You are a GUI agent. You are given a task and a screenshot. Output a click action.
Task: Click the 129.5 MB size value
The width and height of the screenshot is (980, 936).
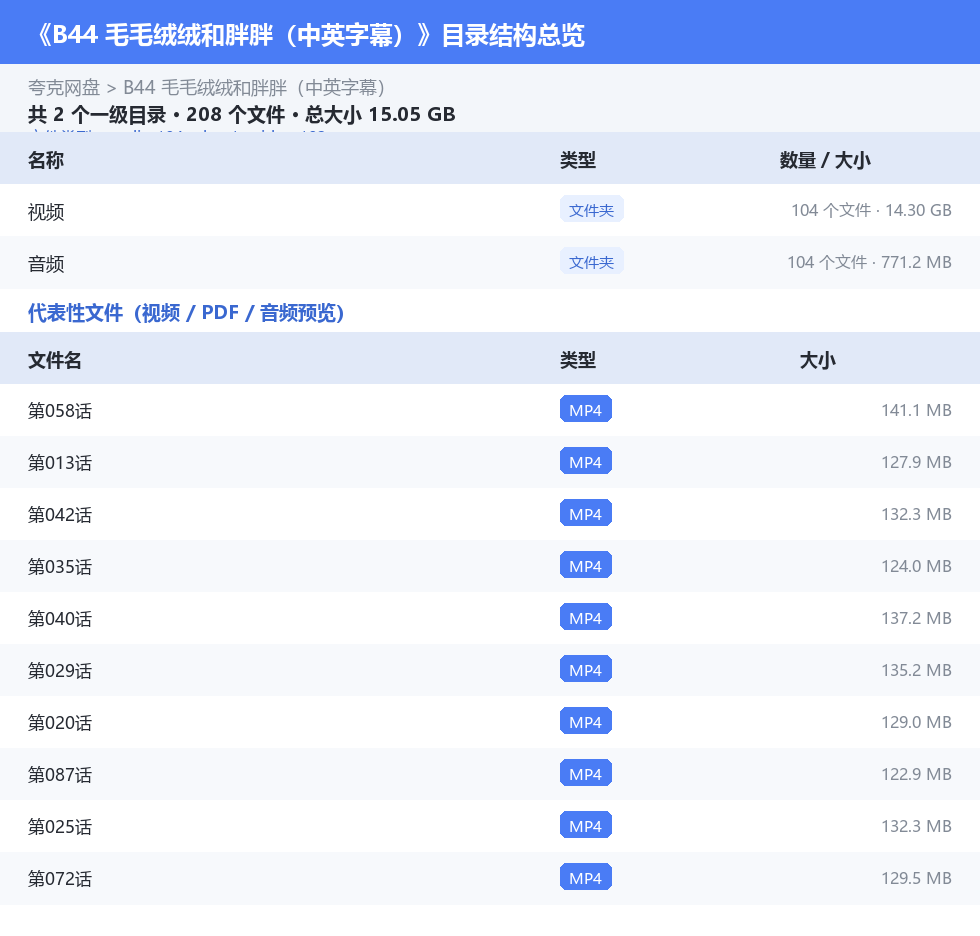tap(916, 878)
